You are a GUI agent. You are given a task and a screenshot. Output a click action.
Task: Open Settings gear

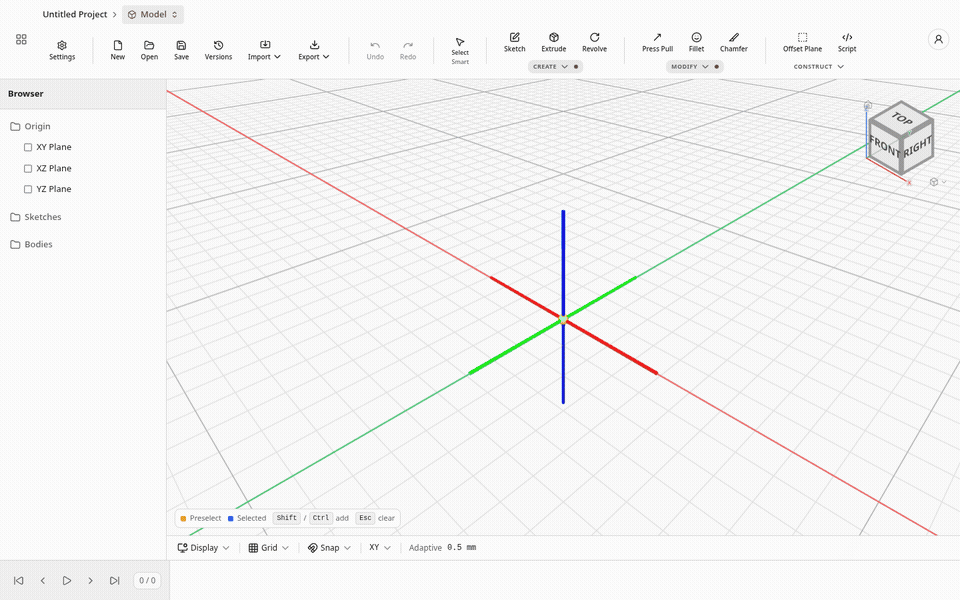point(62,50)
